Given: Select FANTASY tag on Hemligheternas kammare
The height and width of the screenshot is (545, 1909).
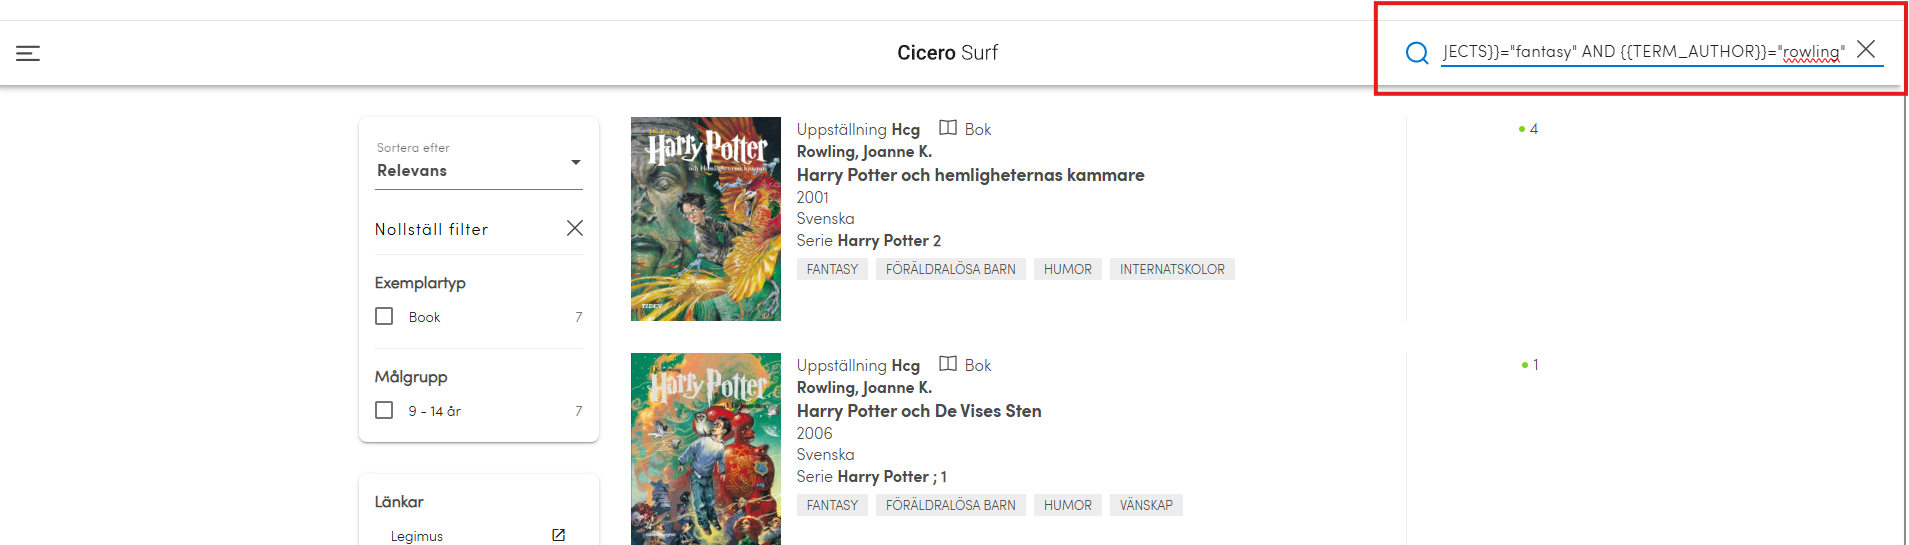Looking at the screenshot, I should tap(832, 269).
